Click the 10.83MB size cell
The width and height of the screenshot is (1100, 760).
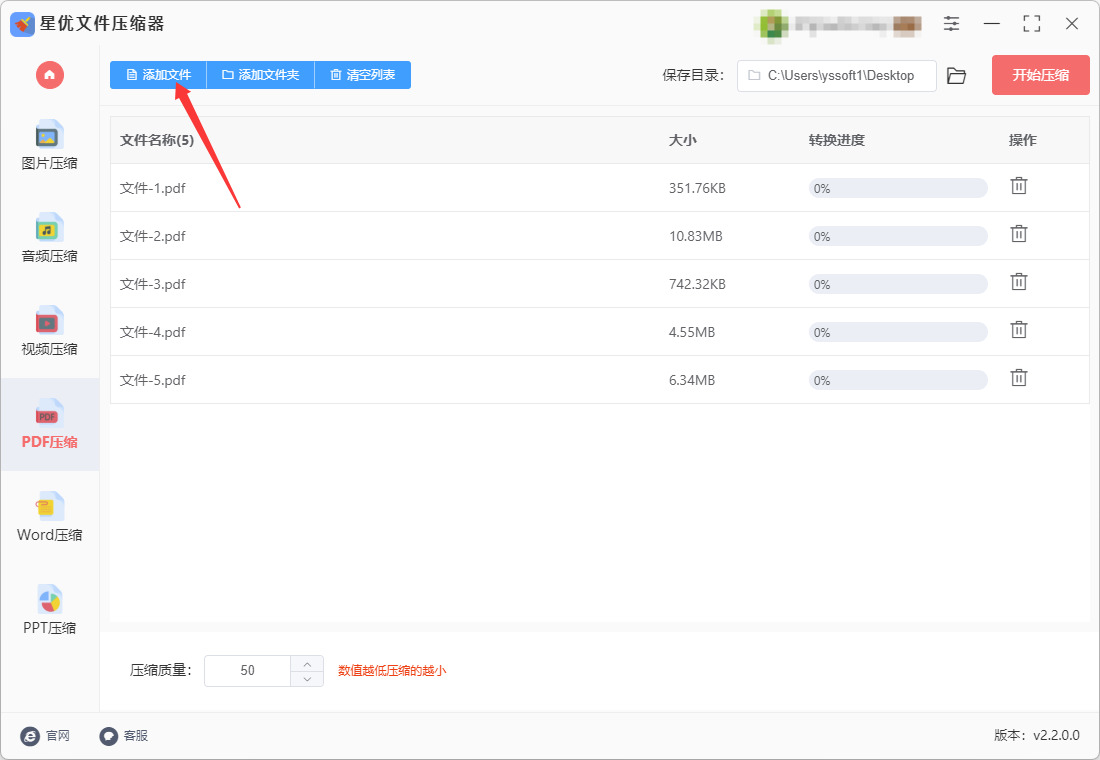pos(696,236)
